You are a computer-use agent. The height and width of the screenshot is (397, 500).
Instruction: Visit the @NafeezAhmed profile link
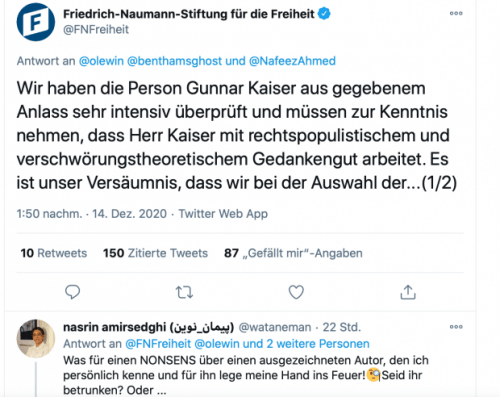pos(292,61)
